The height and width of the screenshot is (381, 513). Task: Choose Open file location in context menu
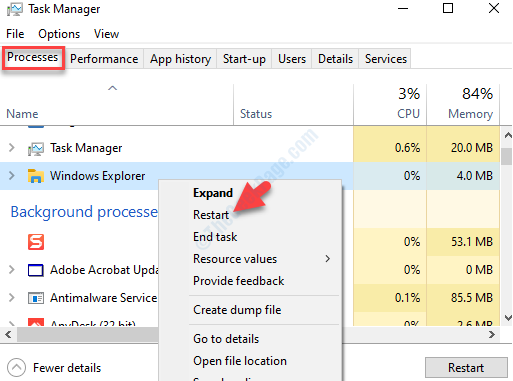(240, 361)
